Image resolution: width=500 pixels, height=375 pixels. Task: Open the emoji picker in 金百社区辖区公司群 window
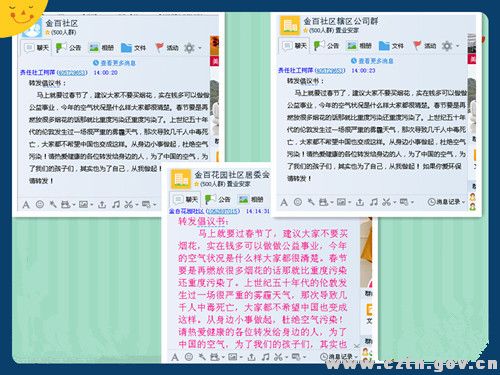[298, 202]
